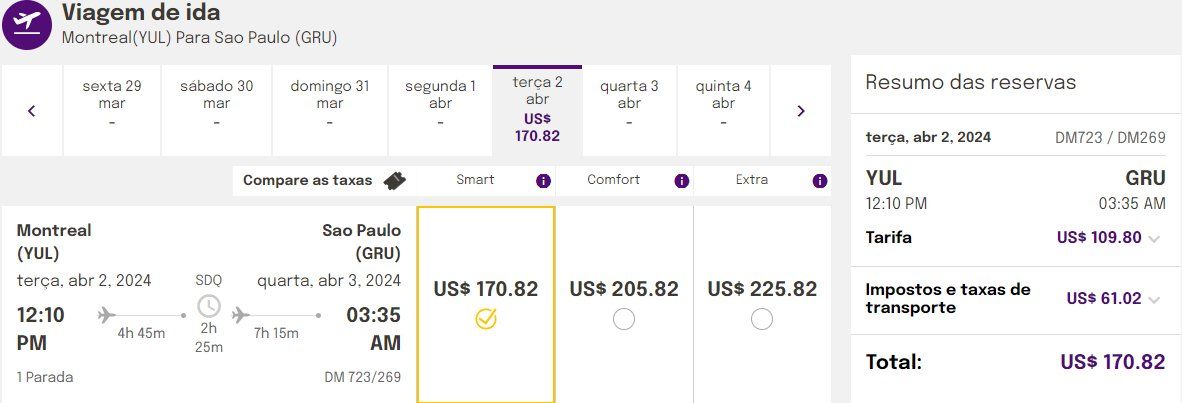
Task: Click the ticket icon beside Compare as taxas
Action: 394,181
